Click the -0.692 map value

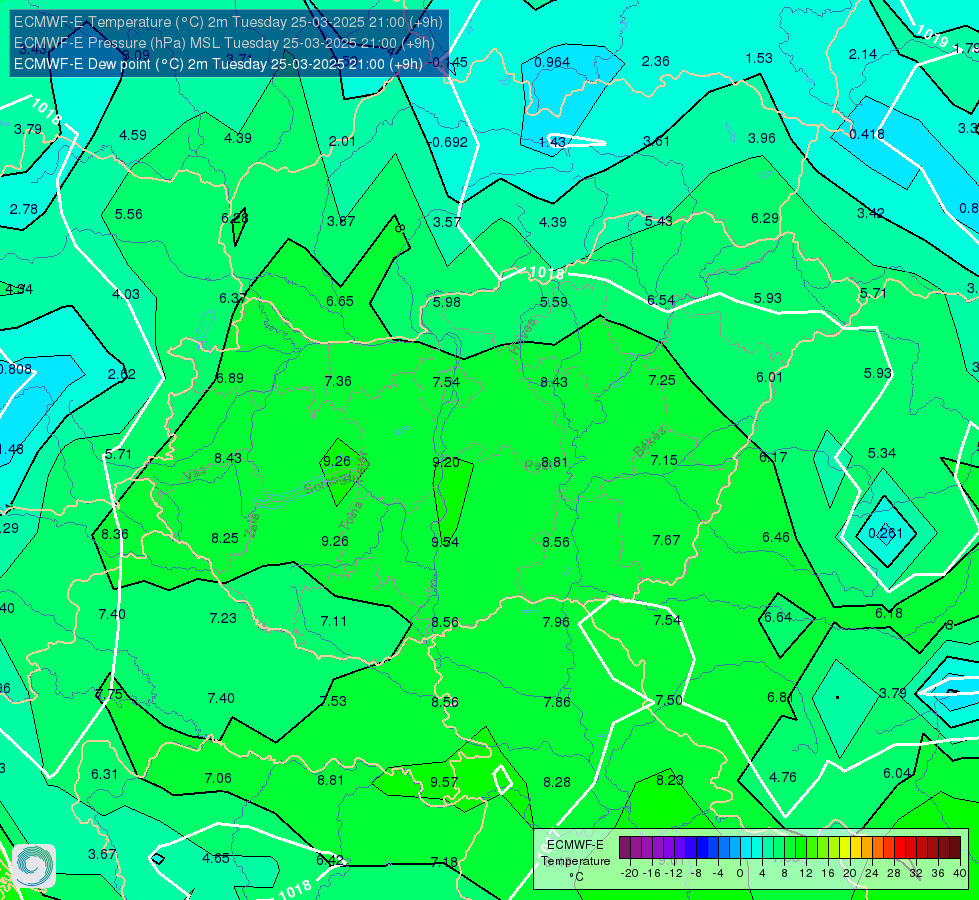[448, 142]
